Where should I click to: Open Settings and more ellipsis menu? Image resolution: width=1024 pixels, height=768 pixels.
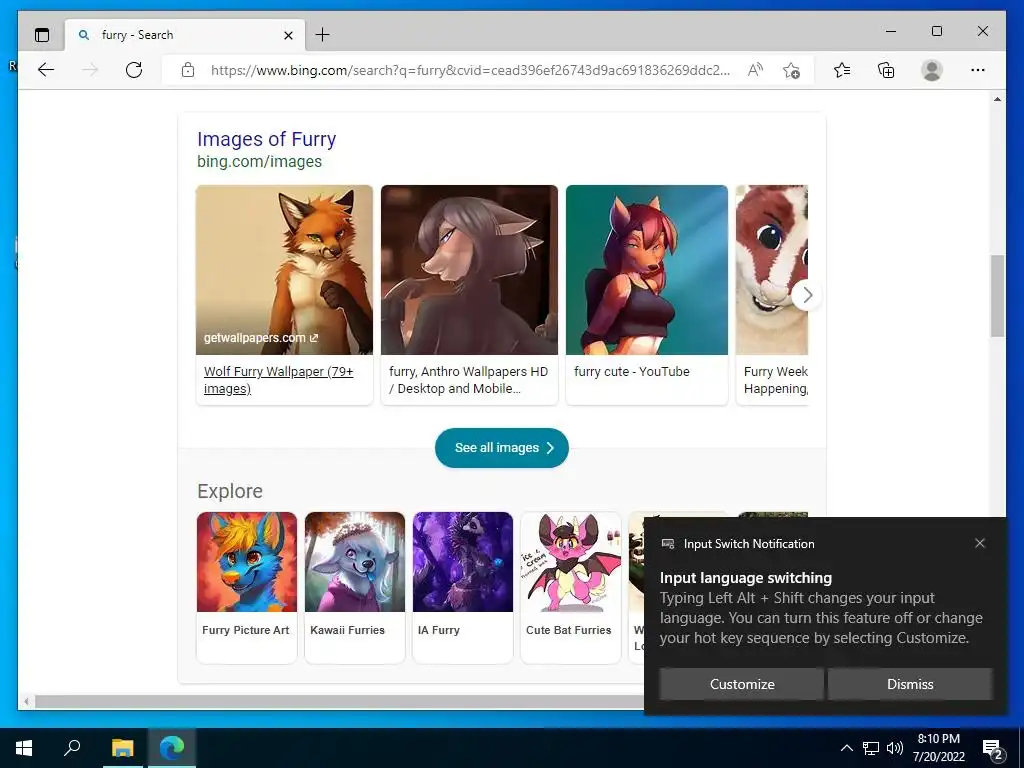click(x=978, y=70)
